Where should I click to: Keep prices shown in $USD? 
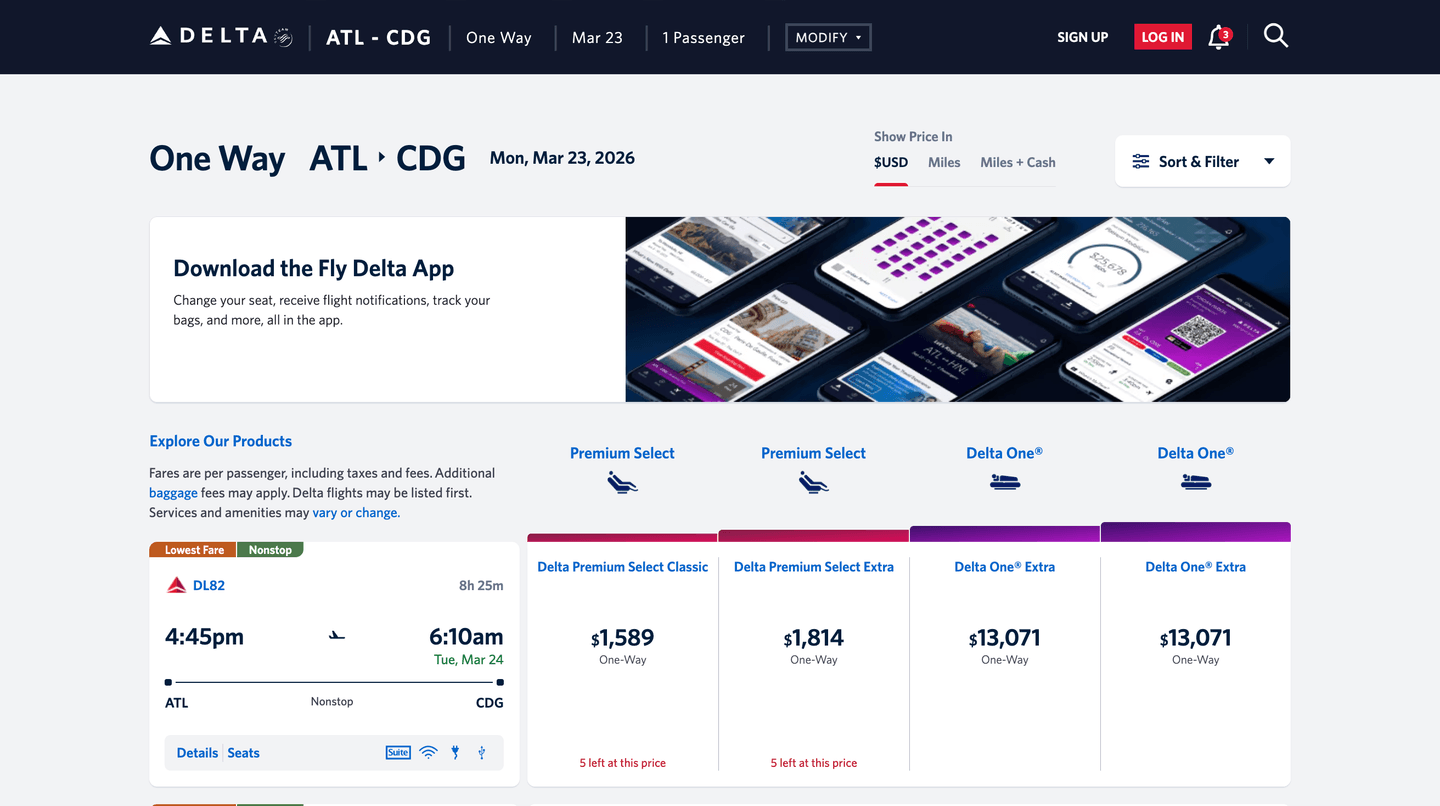point(890,161)
